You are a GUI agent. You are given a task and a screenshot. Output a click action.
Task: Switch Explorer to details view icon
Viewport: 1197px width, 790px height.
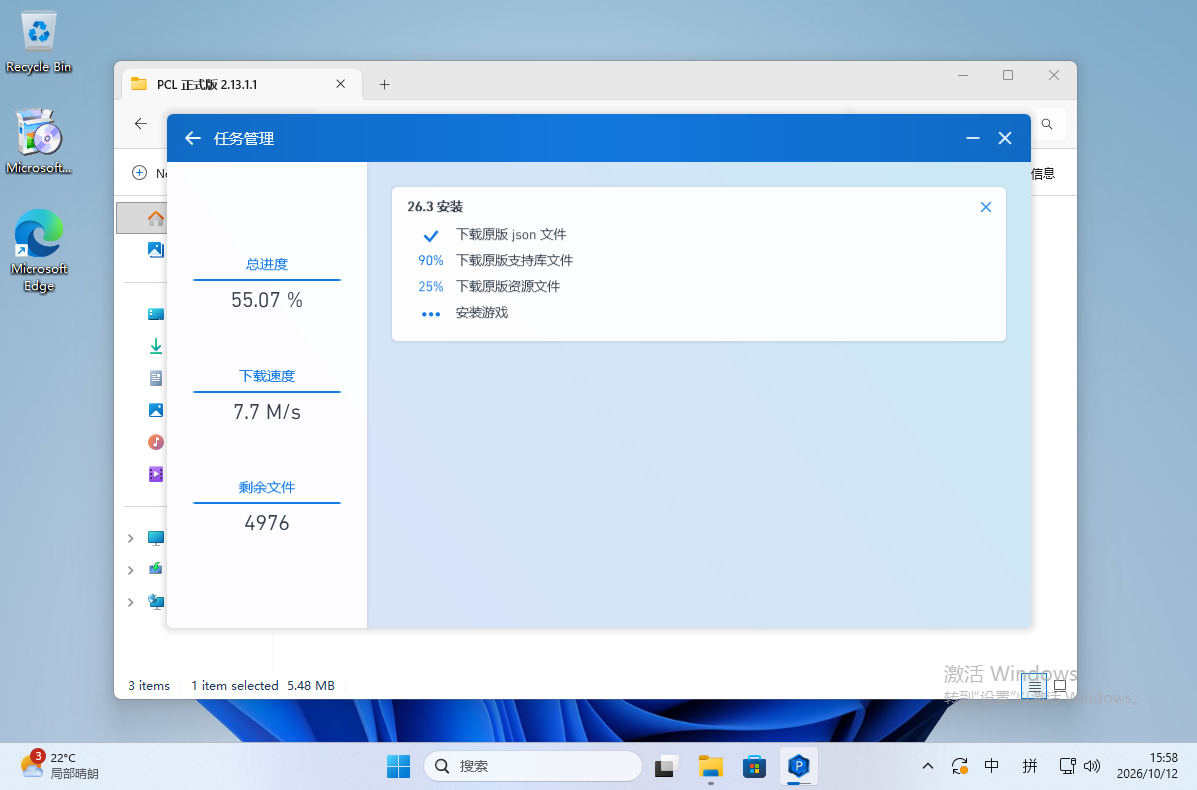coord(1034,686)
